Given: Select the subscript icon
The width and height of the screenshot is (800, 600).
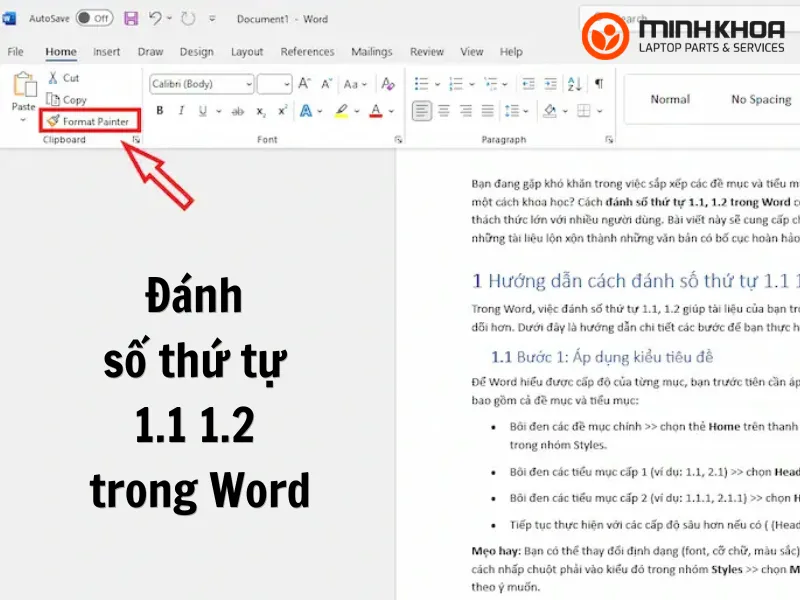Looking at the screenshot, I should [260, 109].
